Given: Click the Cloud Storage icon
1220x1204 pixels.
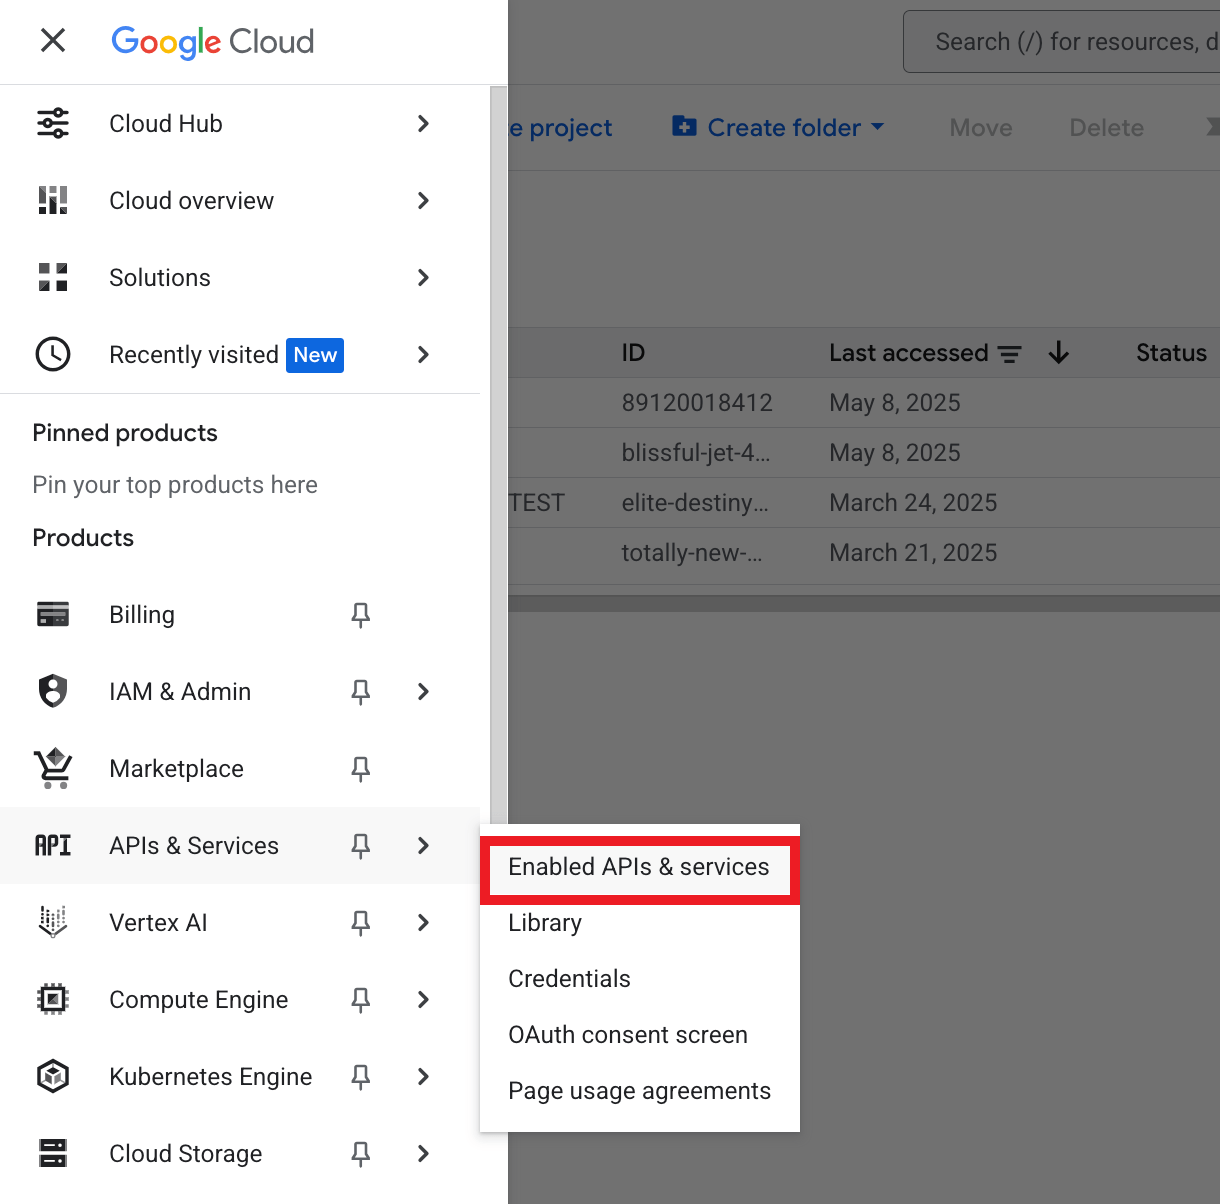Looking at the screenshot, I should point(53,1153).
